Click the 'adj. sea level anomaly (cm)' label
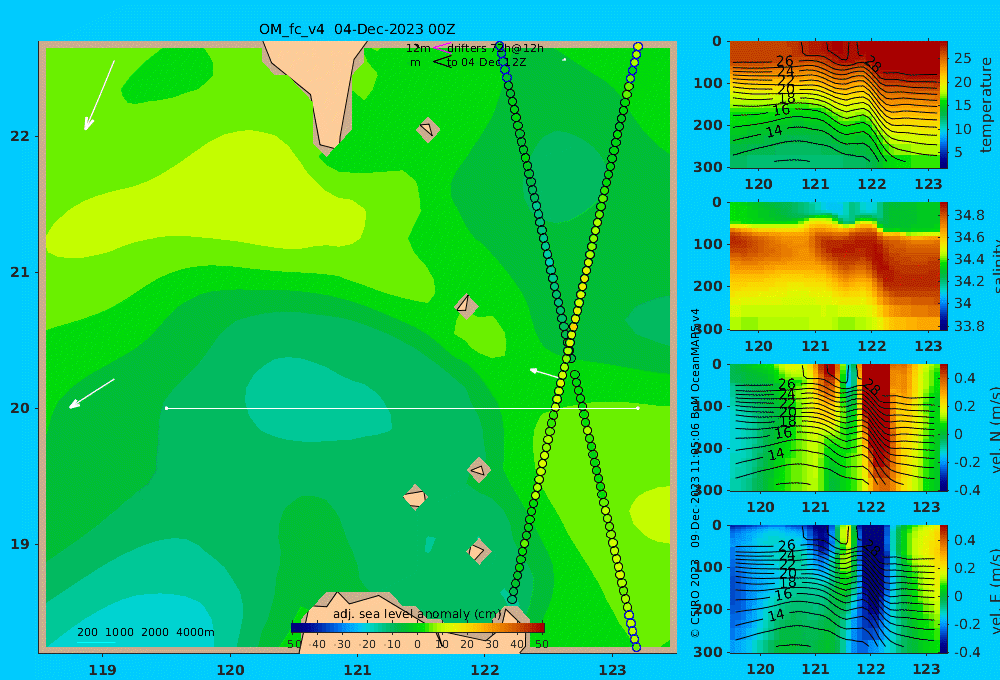The image size is (1000, 680). (x=417, y=614)
